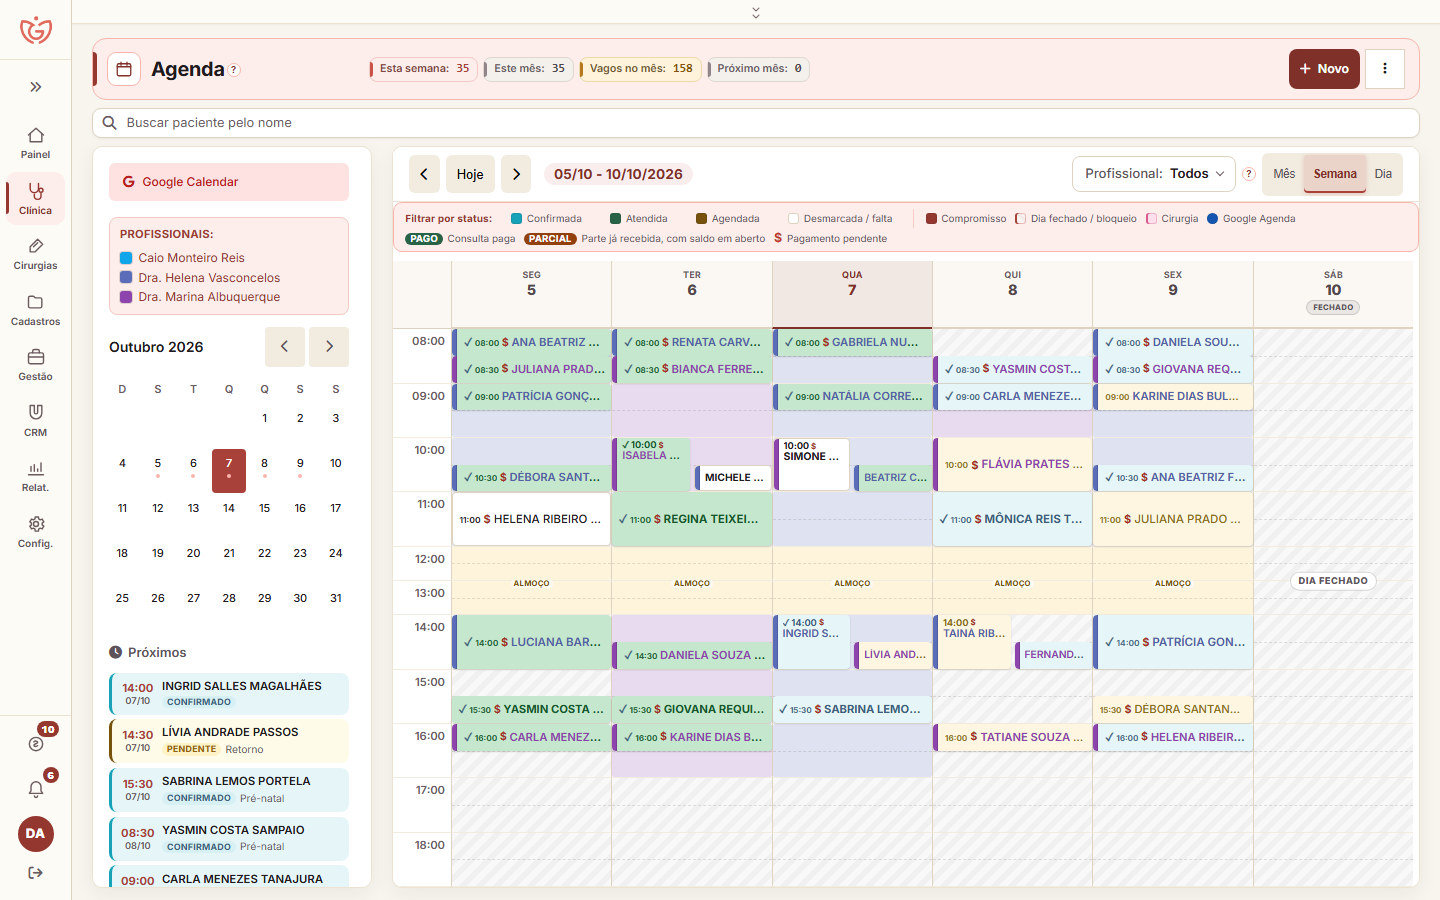Toggle the Compromisso filter
Image resolution: width=1440 pixels, height=900 pixels.
966,219
